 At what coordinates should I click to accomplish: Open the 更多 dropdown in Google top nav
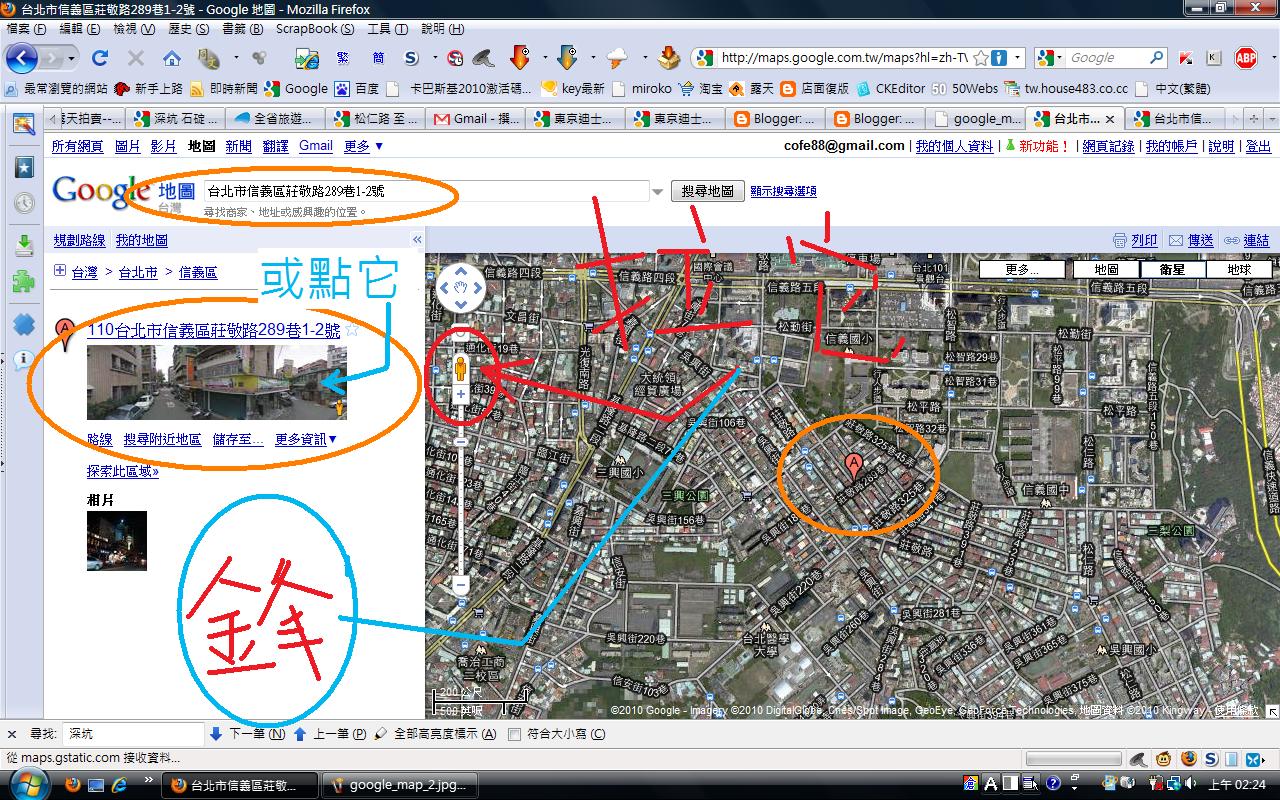(363, 146)
